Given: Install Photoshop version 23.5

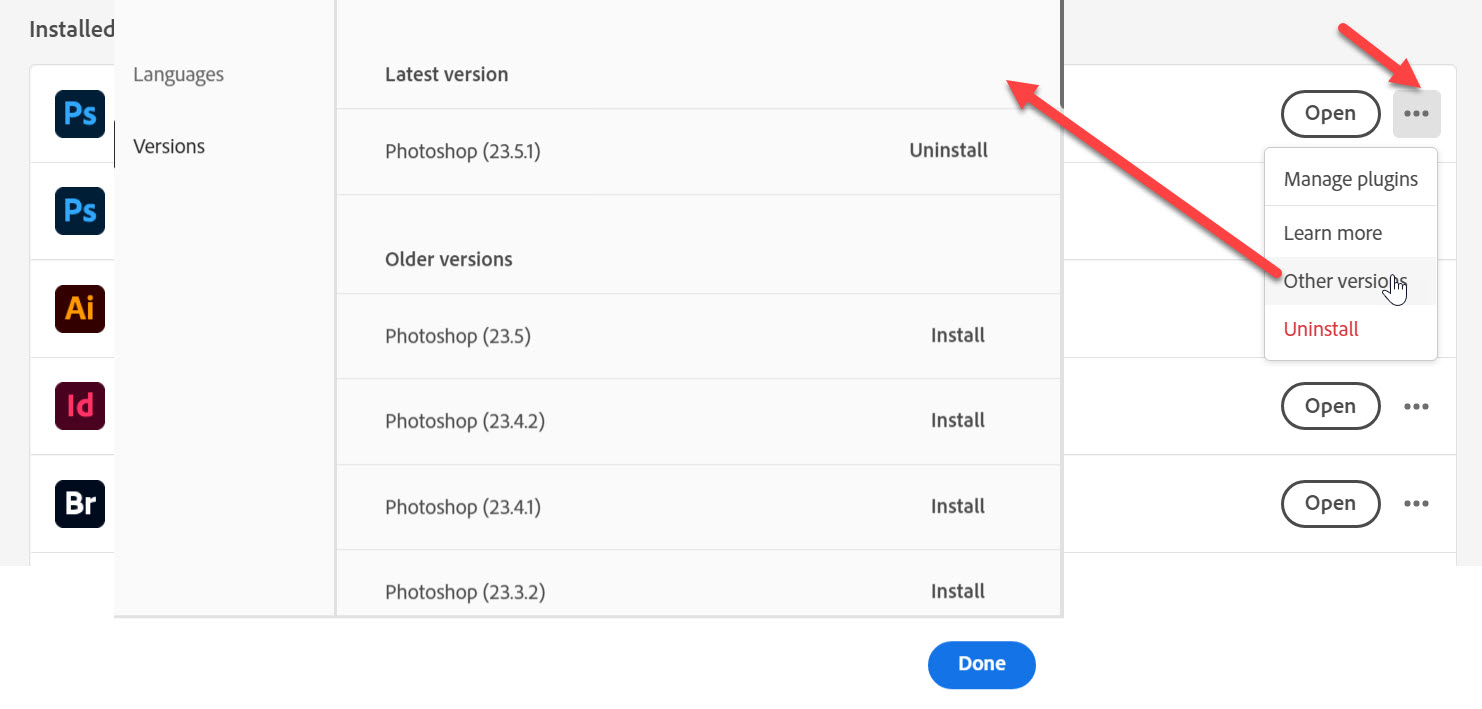Looking at the screenshot, I should pyautogui.click(x=957, y=336).
